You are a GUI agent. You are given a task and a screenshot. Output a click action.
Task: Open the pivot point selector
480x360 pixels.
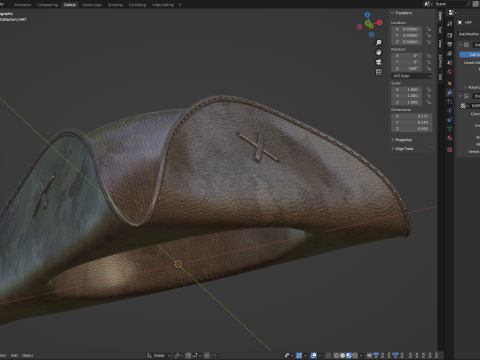tap(179, 355)
